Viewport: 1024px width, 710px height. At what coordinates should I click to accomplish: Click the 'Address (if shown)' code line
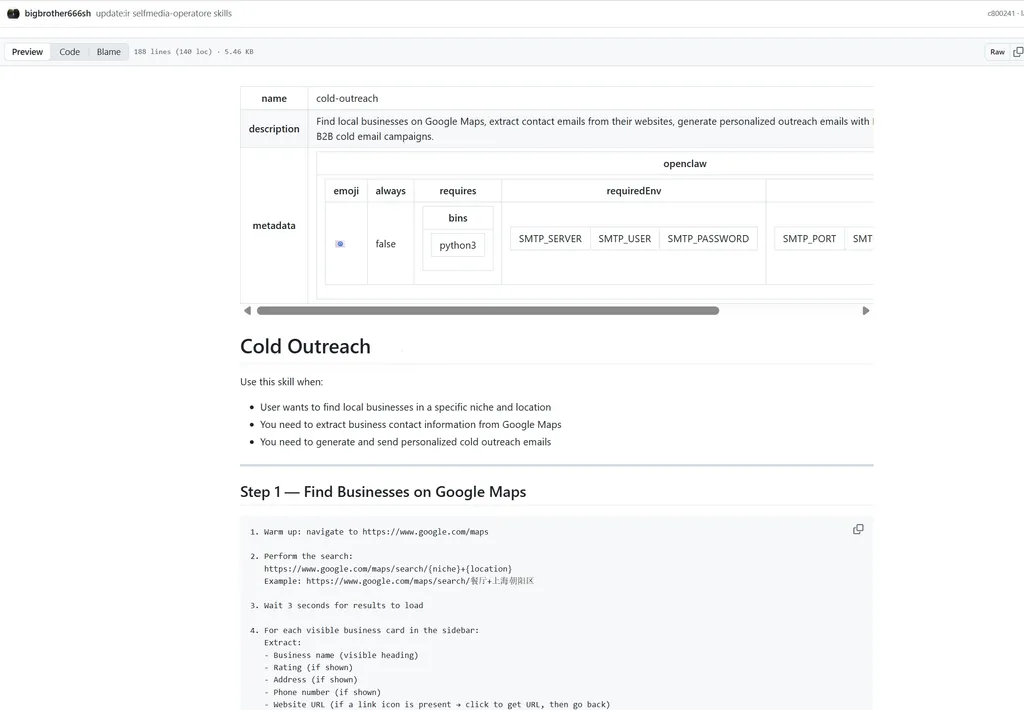pyautogui.click(x=311, y=680)
